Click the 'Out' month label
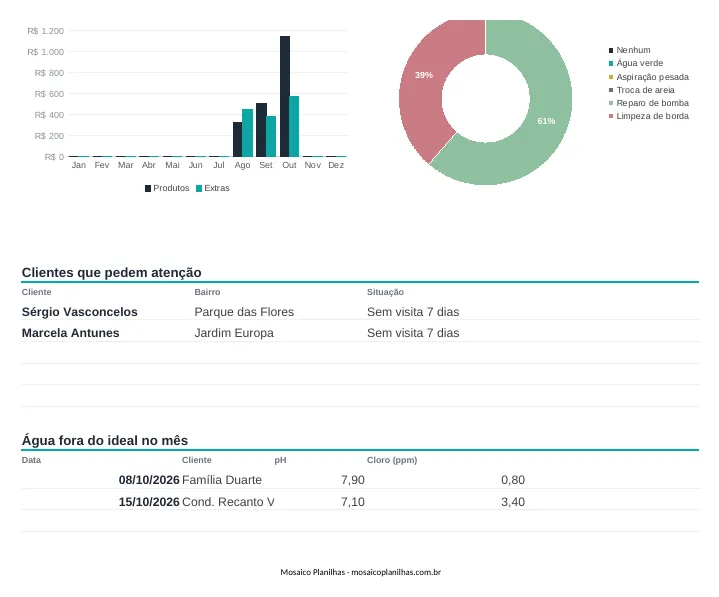The width and height of the screenshot is (719, 597). pyautogui.click(x=289, y=165)
